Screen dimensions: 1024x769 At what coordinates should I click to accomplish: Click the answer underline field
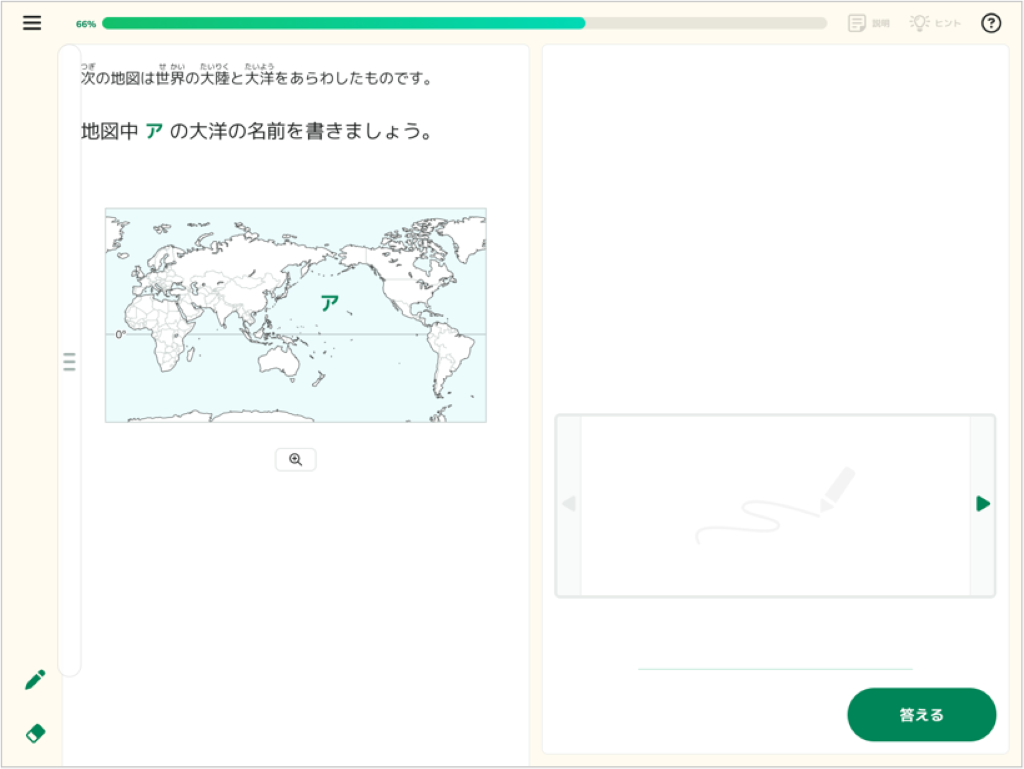pos(775,668)
